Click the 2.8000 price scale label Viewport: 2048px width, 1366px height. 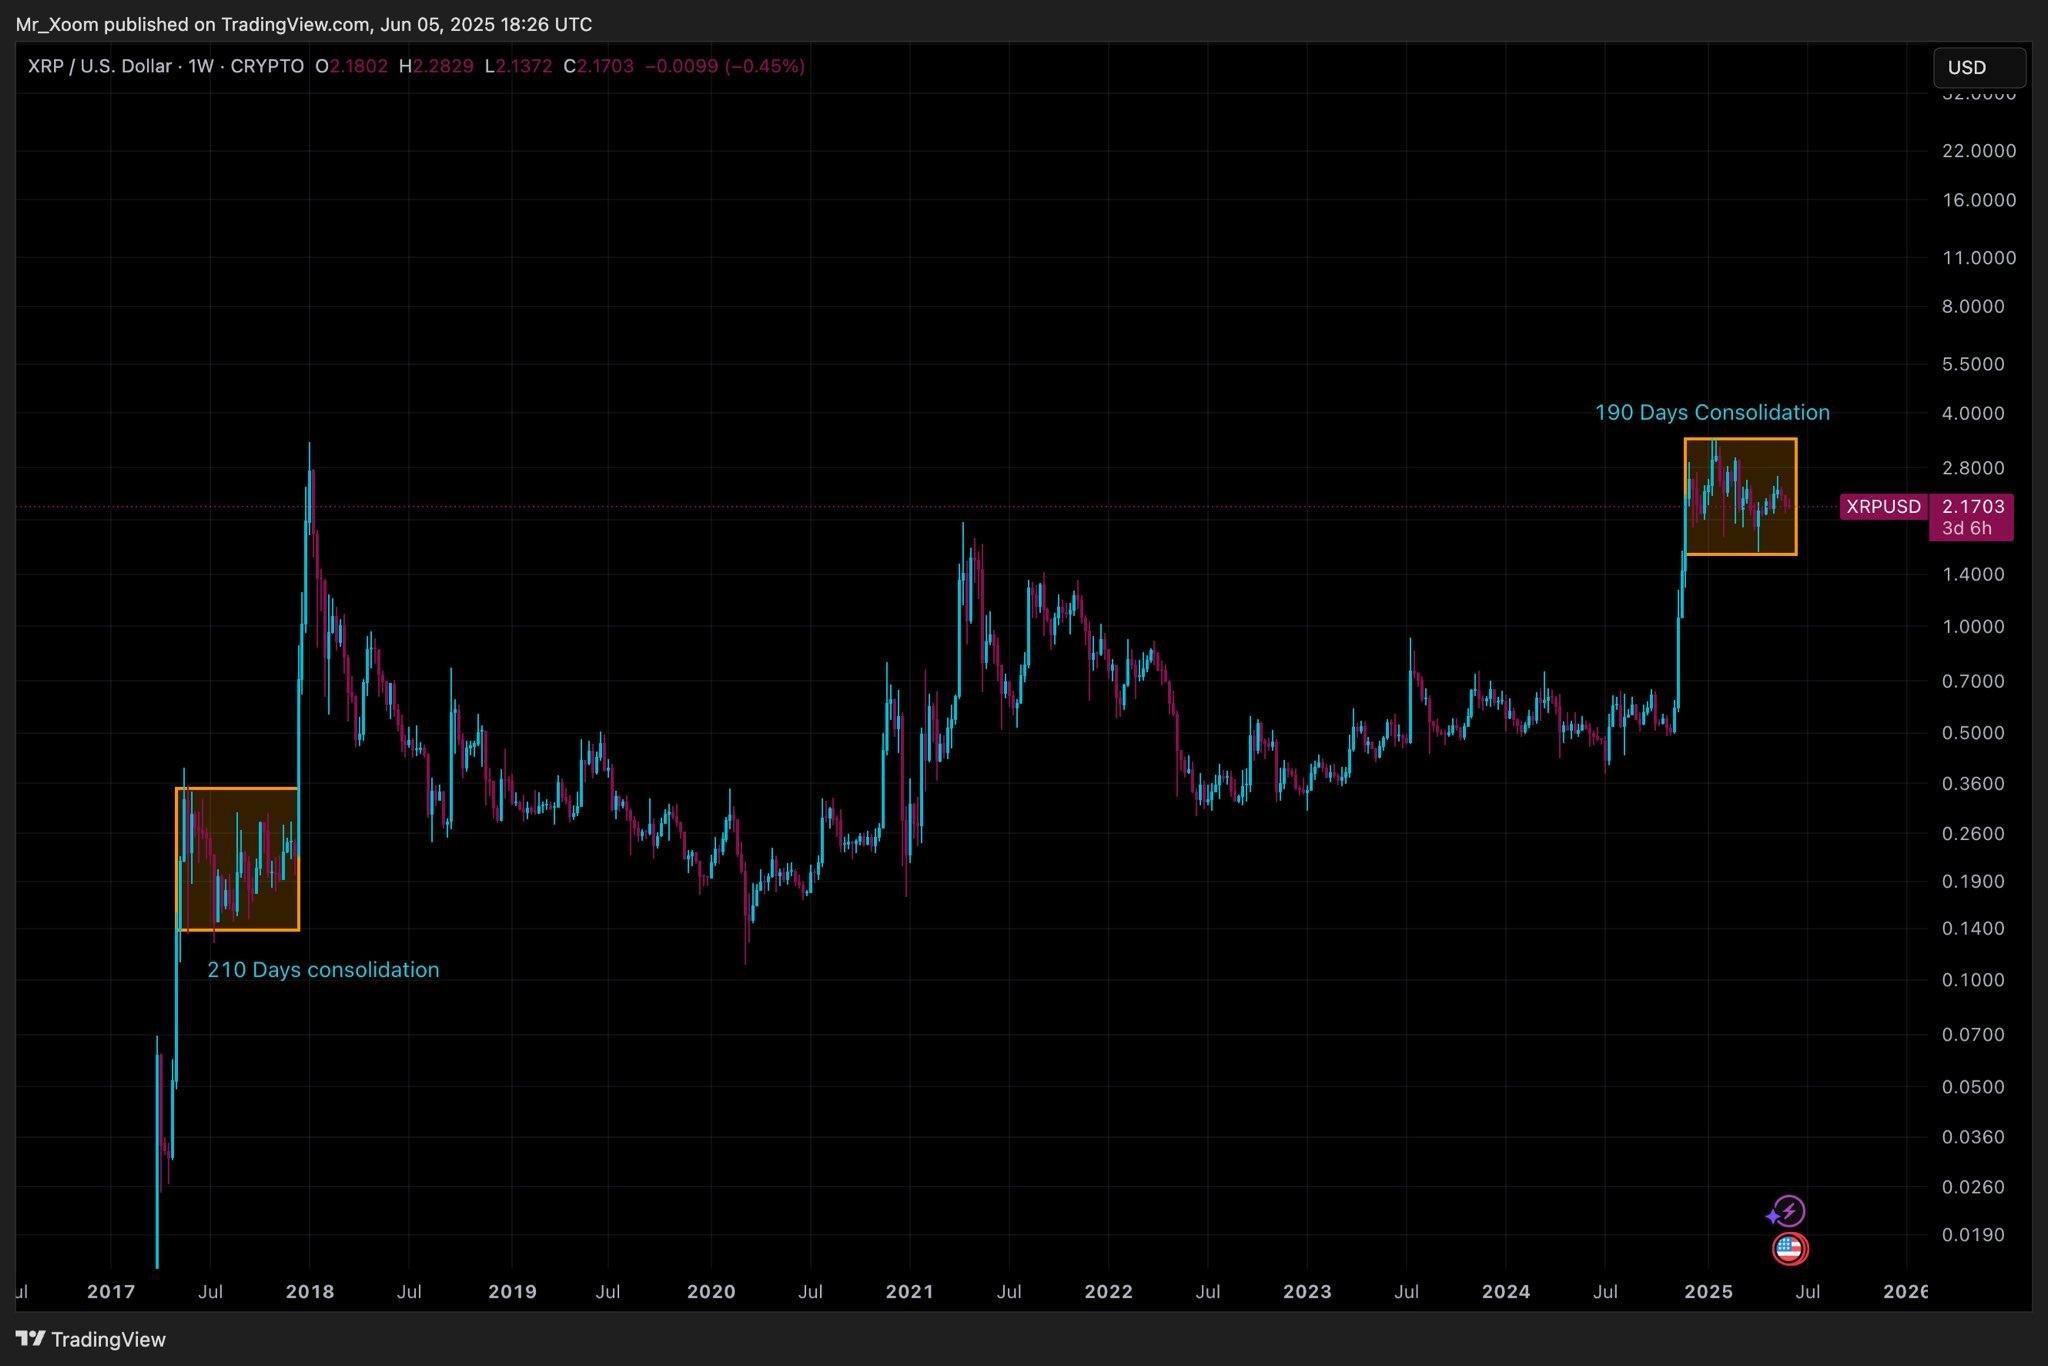(1973, 468)
